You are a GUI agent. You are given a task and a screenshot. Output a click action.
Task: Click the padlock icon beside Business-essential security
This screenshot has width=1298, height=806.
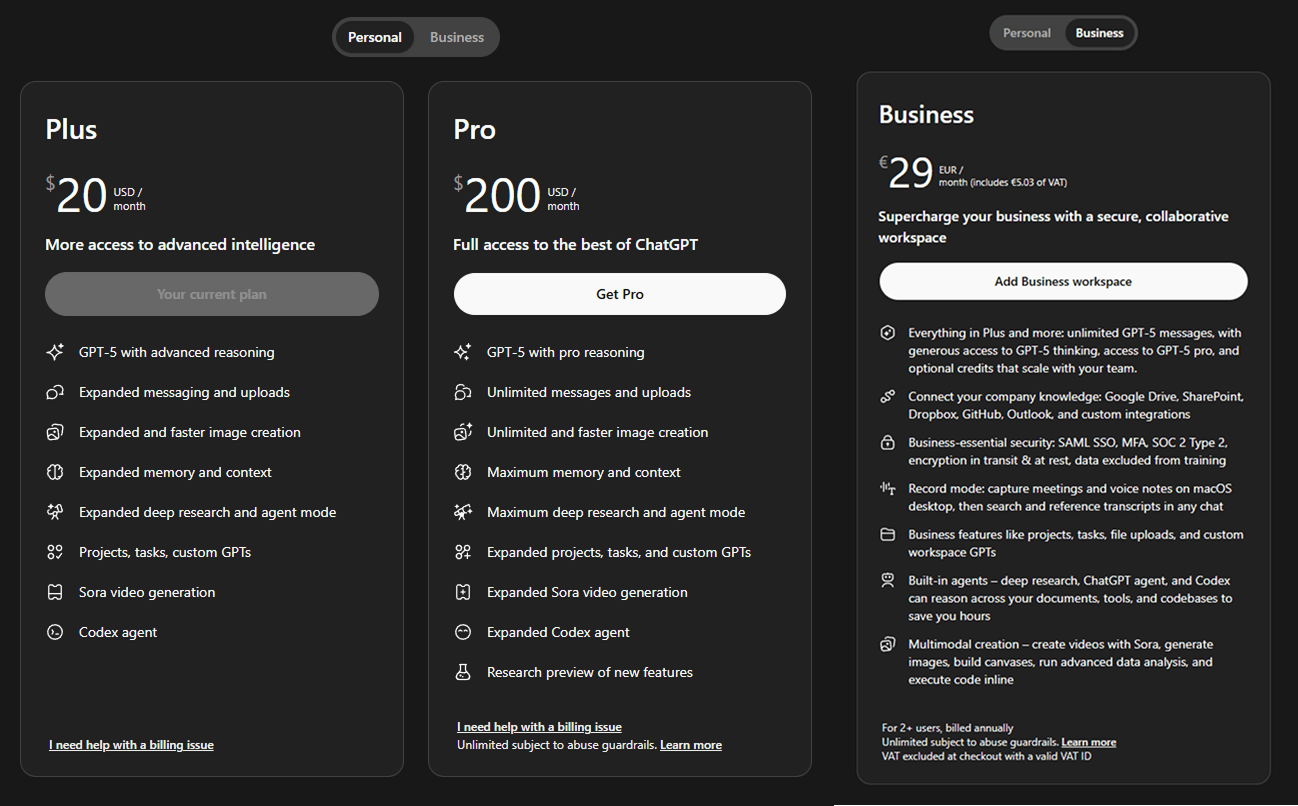[x=887, y=442]
